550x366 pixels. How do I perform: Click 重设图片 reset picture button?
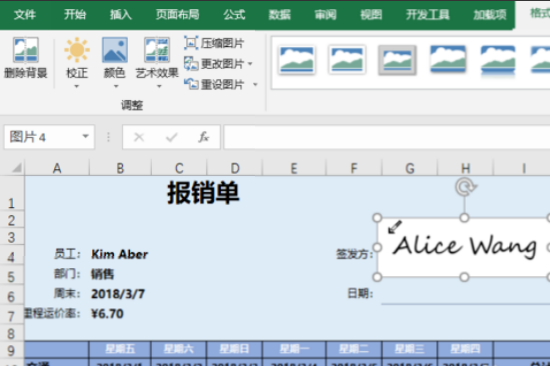coord(214,84)
